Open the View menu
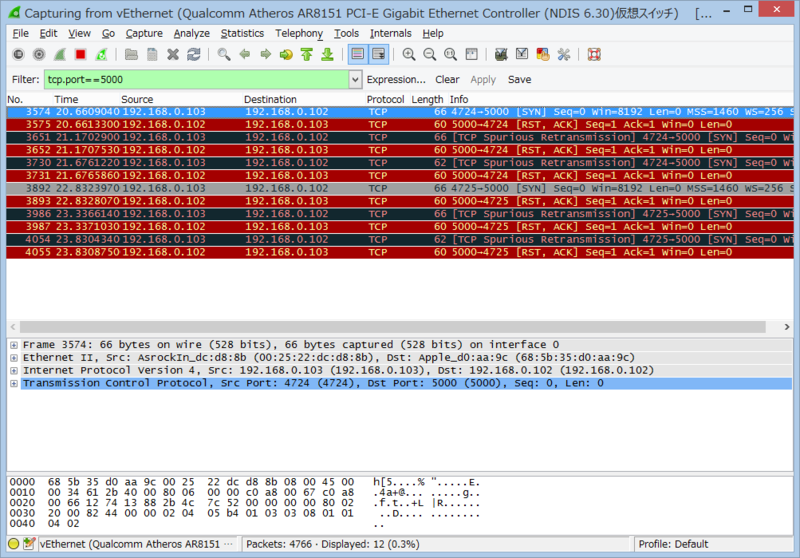This screenshot has width=800, height=558. point(80,34)
